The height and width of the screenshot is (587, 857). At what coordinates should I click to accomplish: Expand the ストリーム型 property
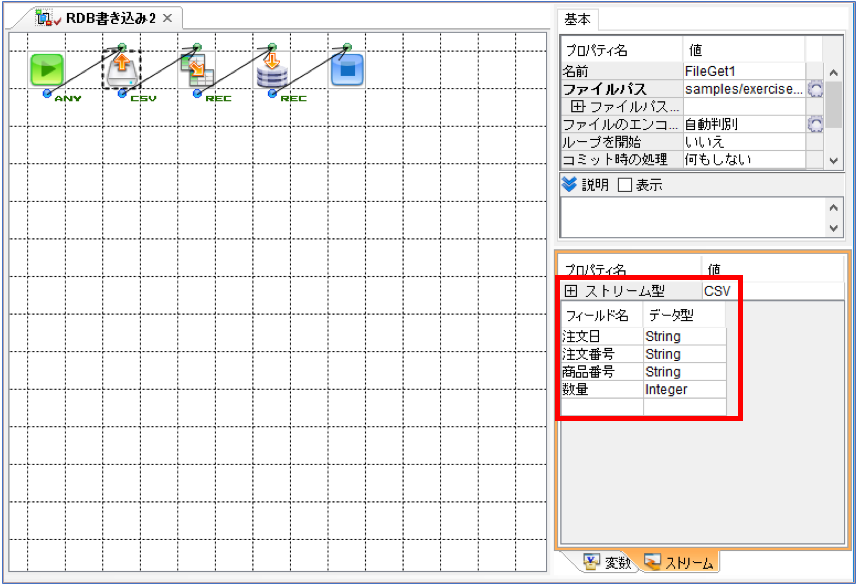coord(571,291)
